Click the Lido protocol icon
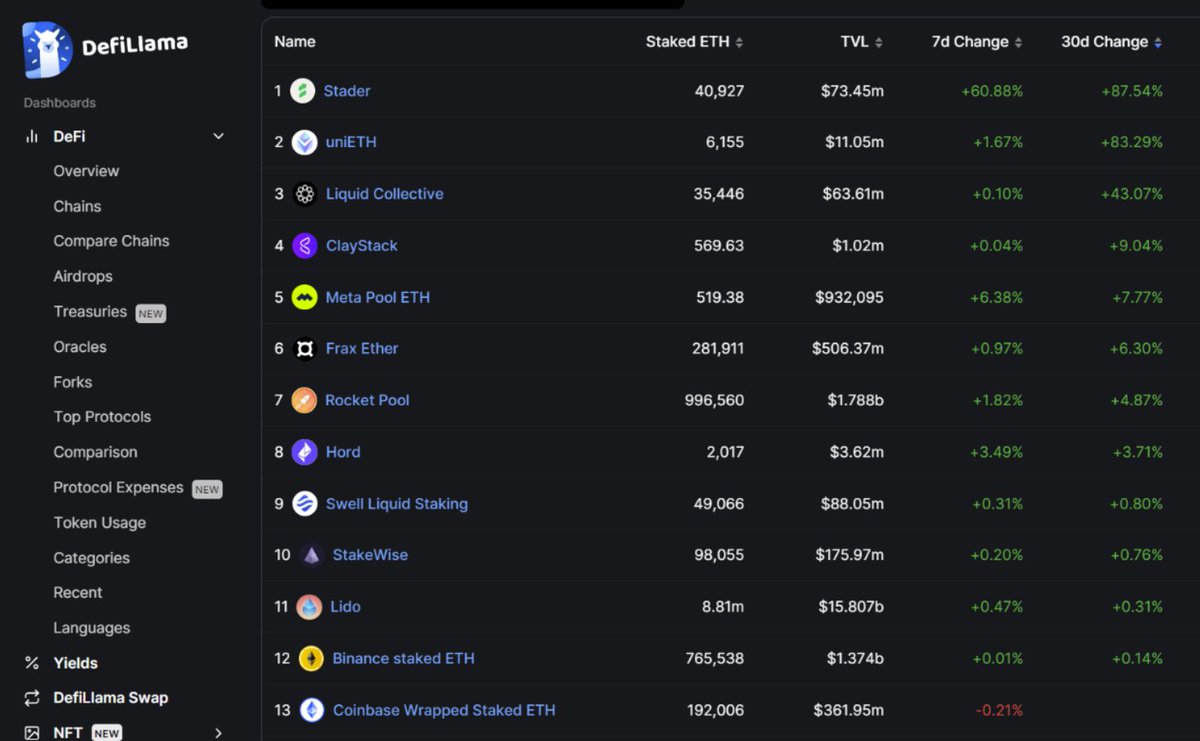 pos(310,607)
